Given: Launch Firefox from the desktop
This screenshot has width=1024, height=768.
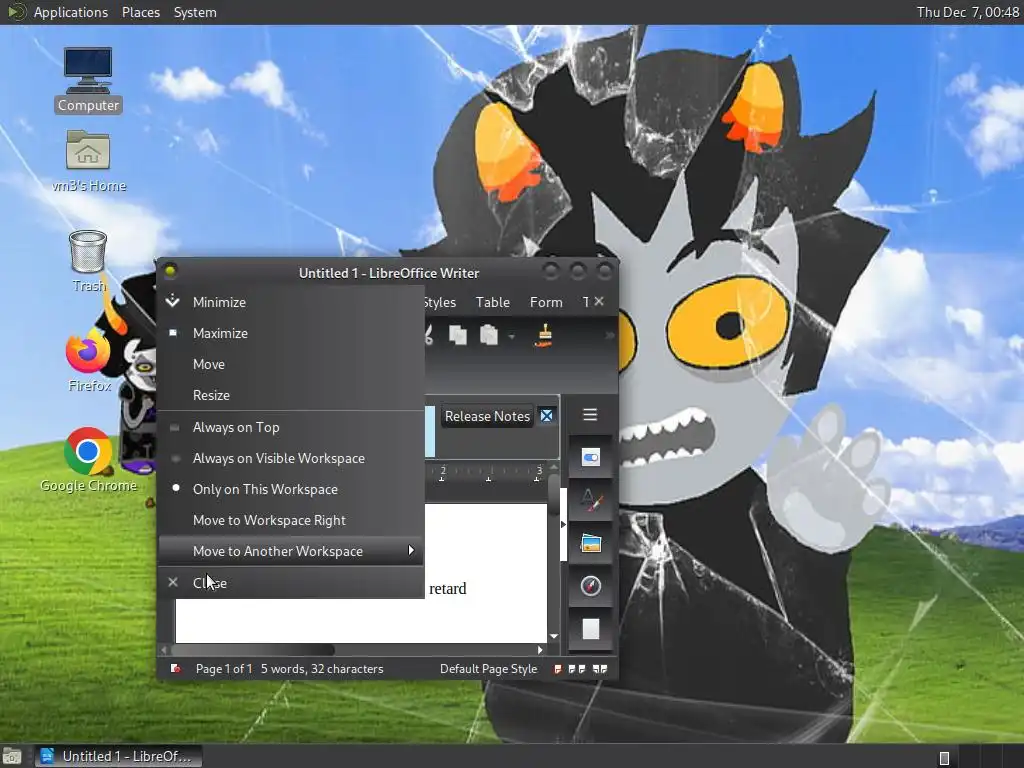Looking at the screenshot, I should (x=89, y=360).
